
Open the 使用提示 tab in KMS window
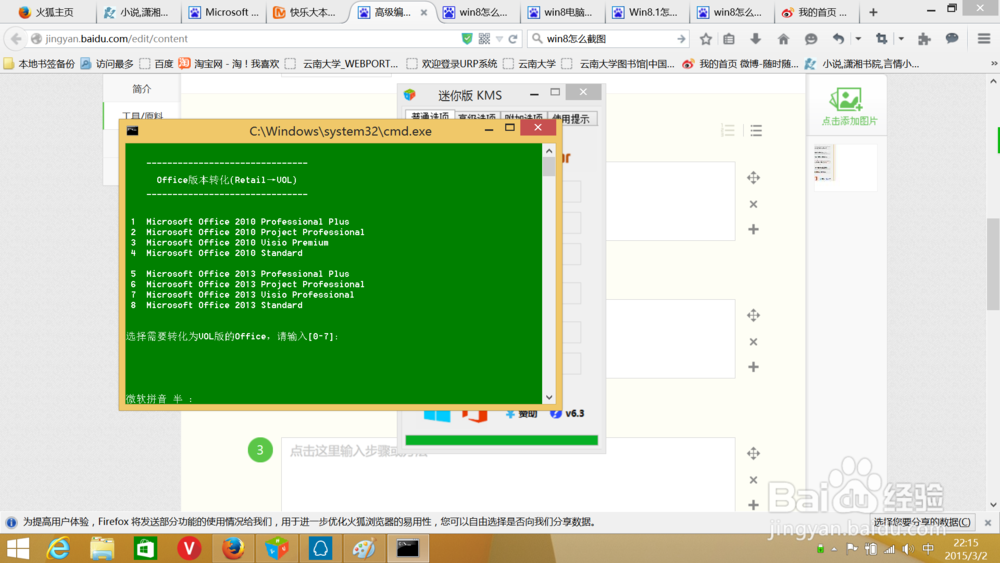(571, 119)
